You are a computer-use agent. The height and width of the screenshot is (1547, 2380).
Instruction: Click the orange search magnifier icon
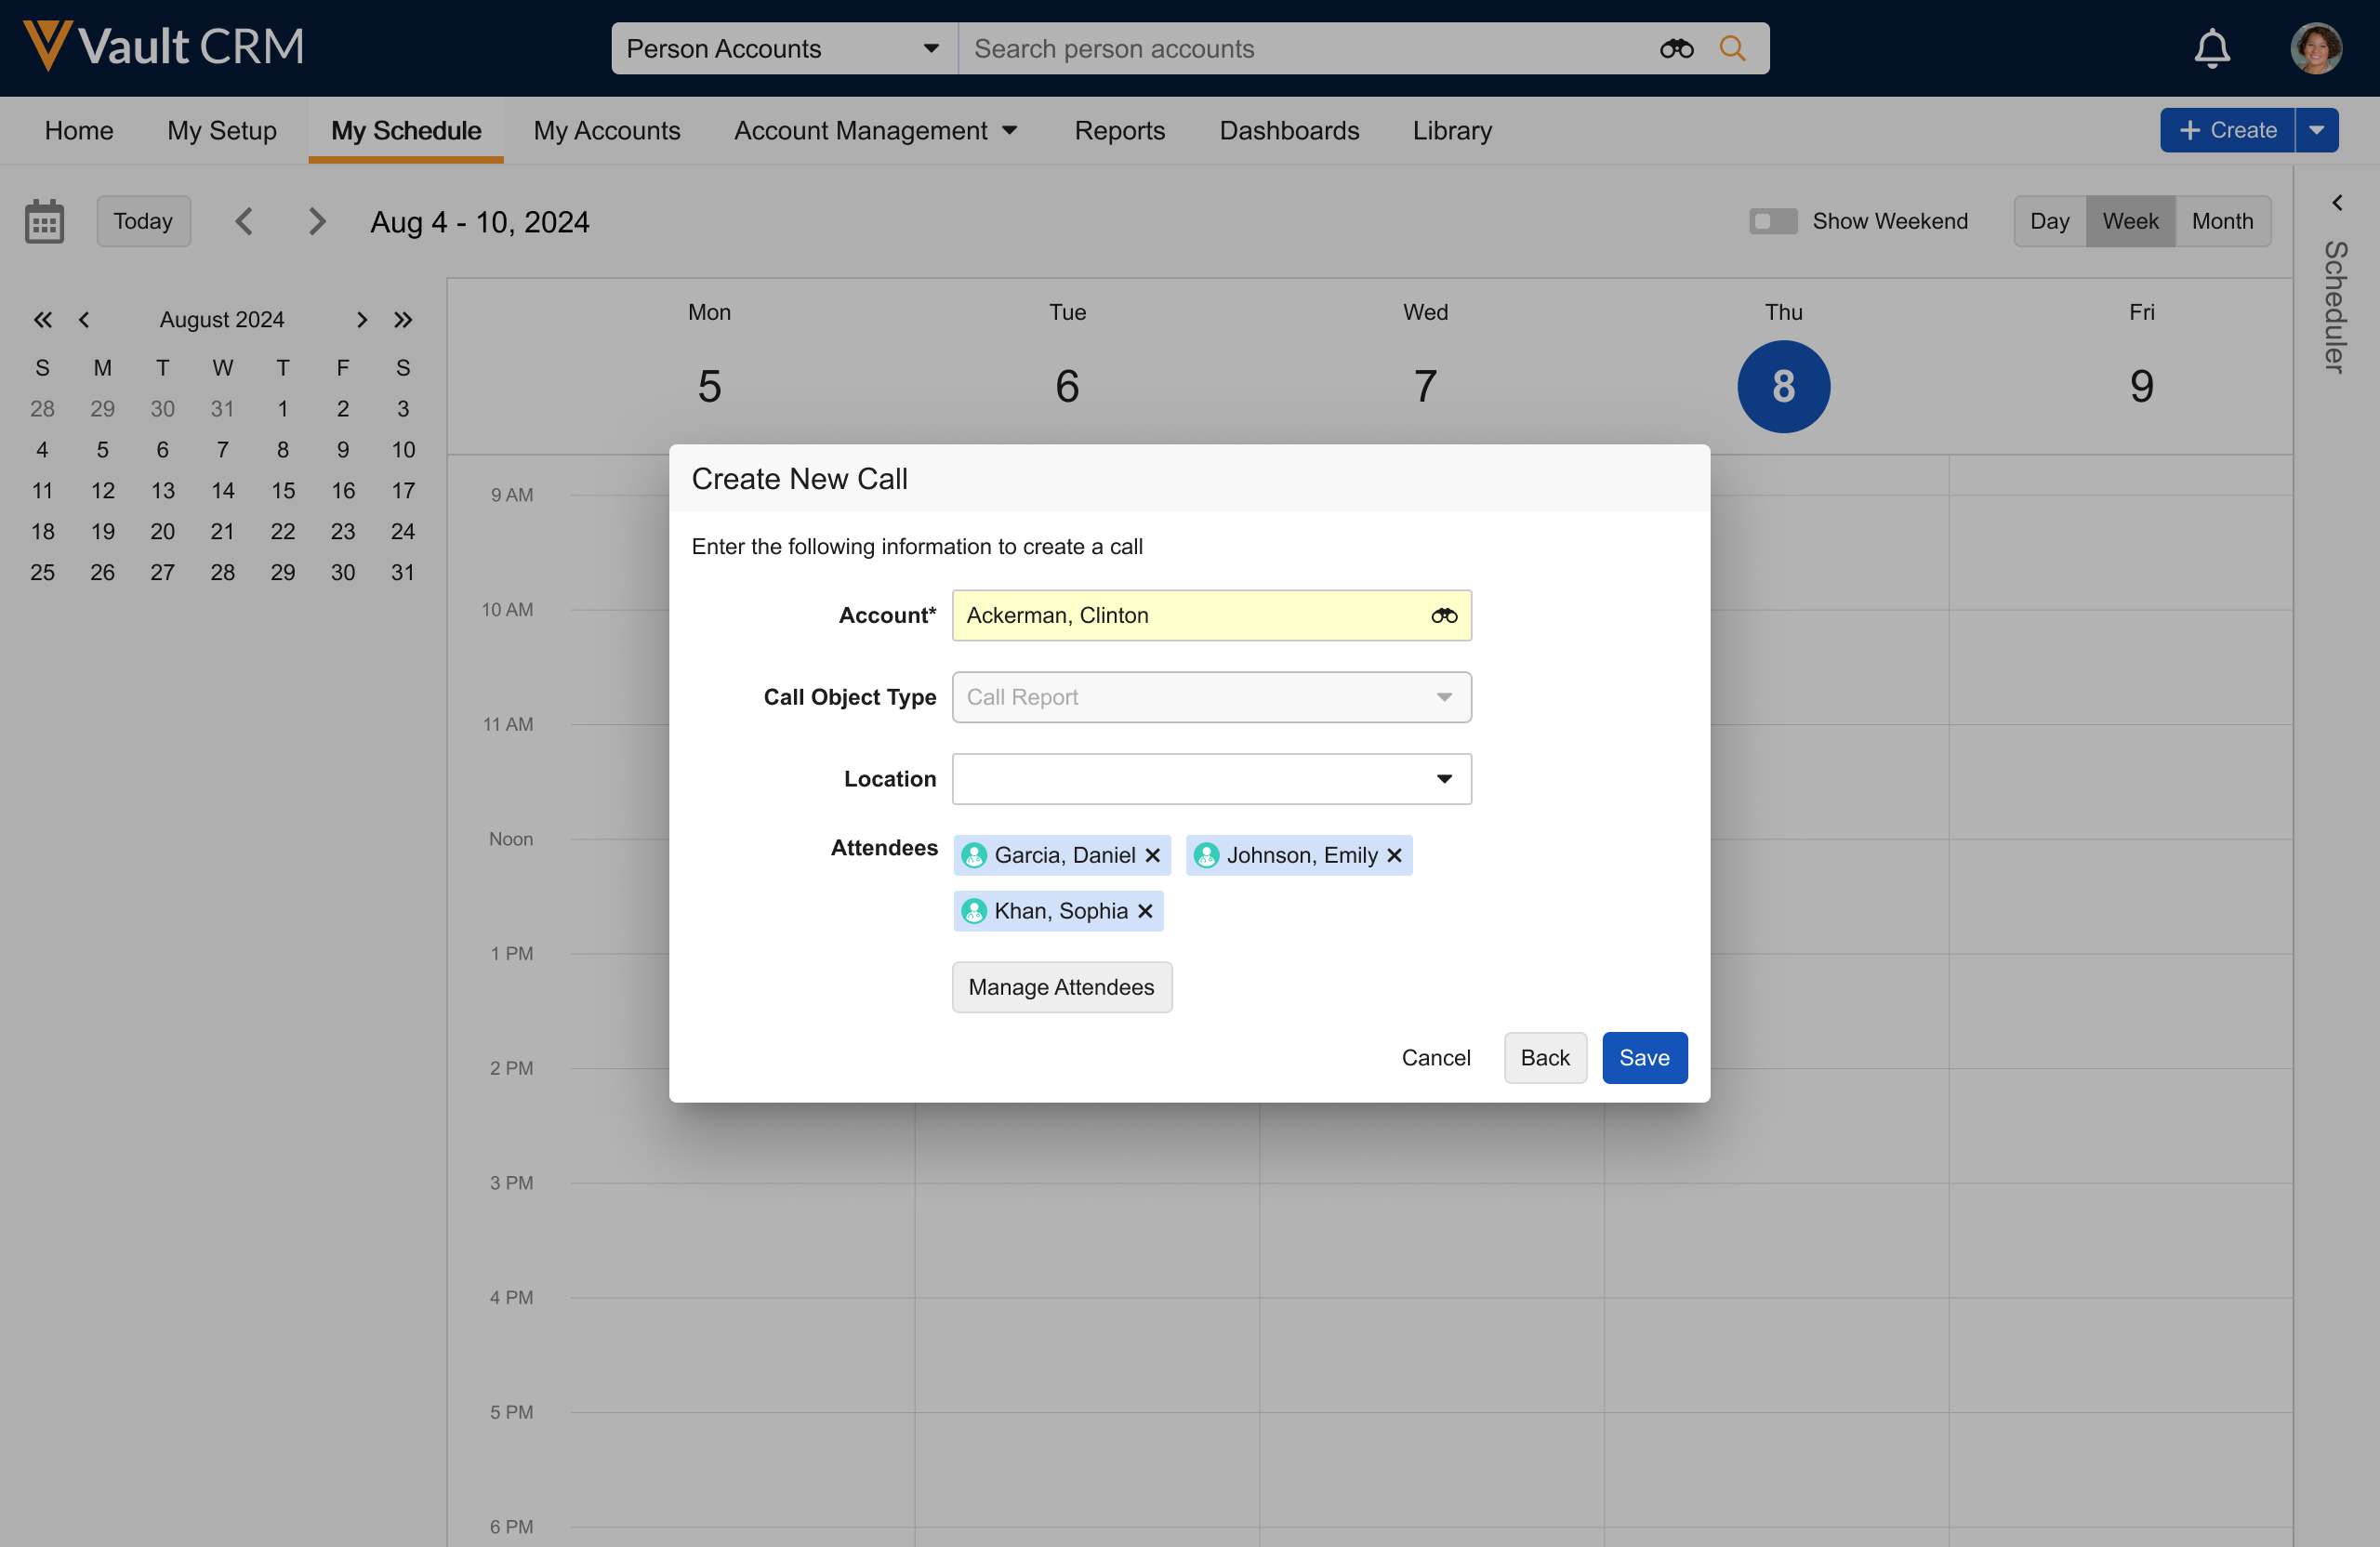(x=1732, y=48)
